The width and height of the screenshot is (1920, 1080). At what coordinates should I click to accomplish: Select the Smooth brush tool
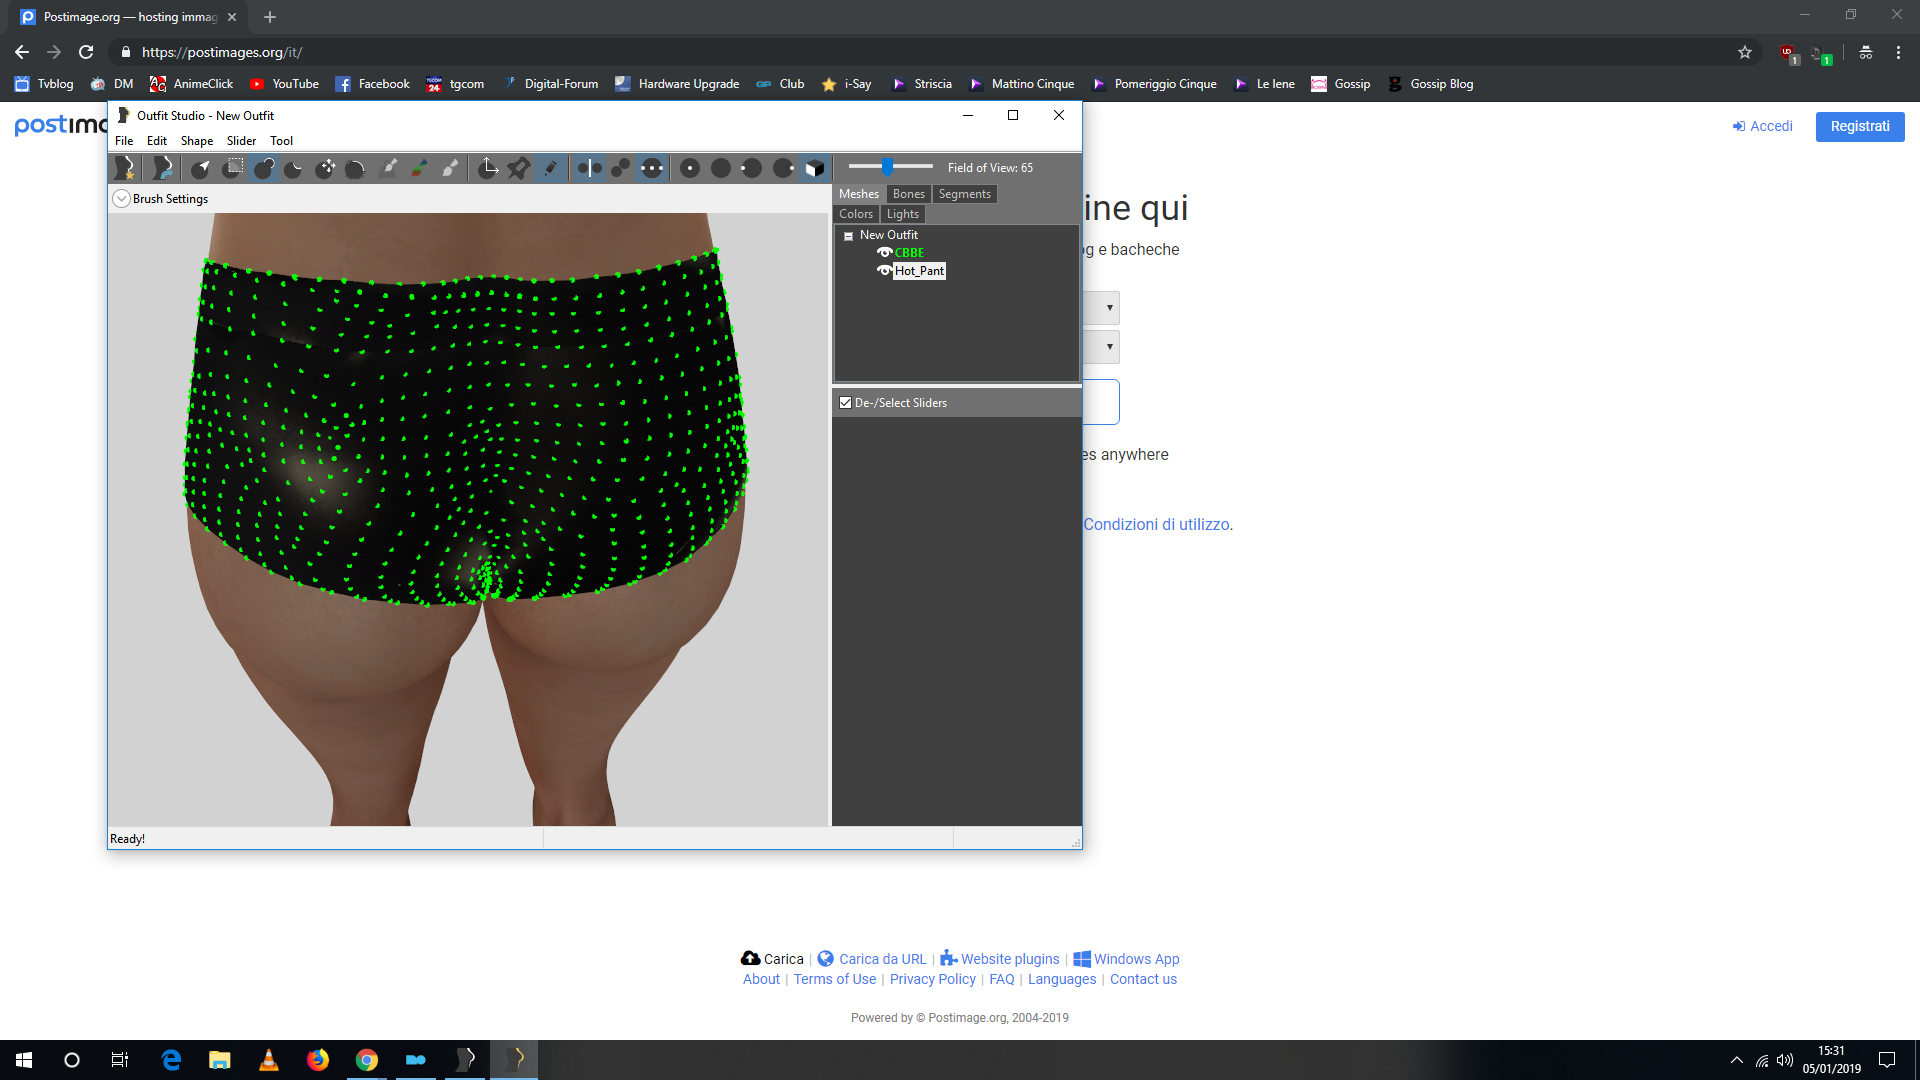355,168
